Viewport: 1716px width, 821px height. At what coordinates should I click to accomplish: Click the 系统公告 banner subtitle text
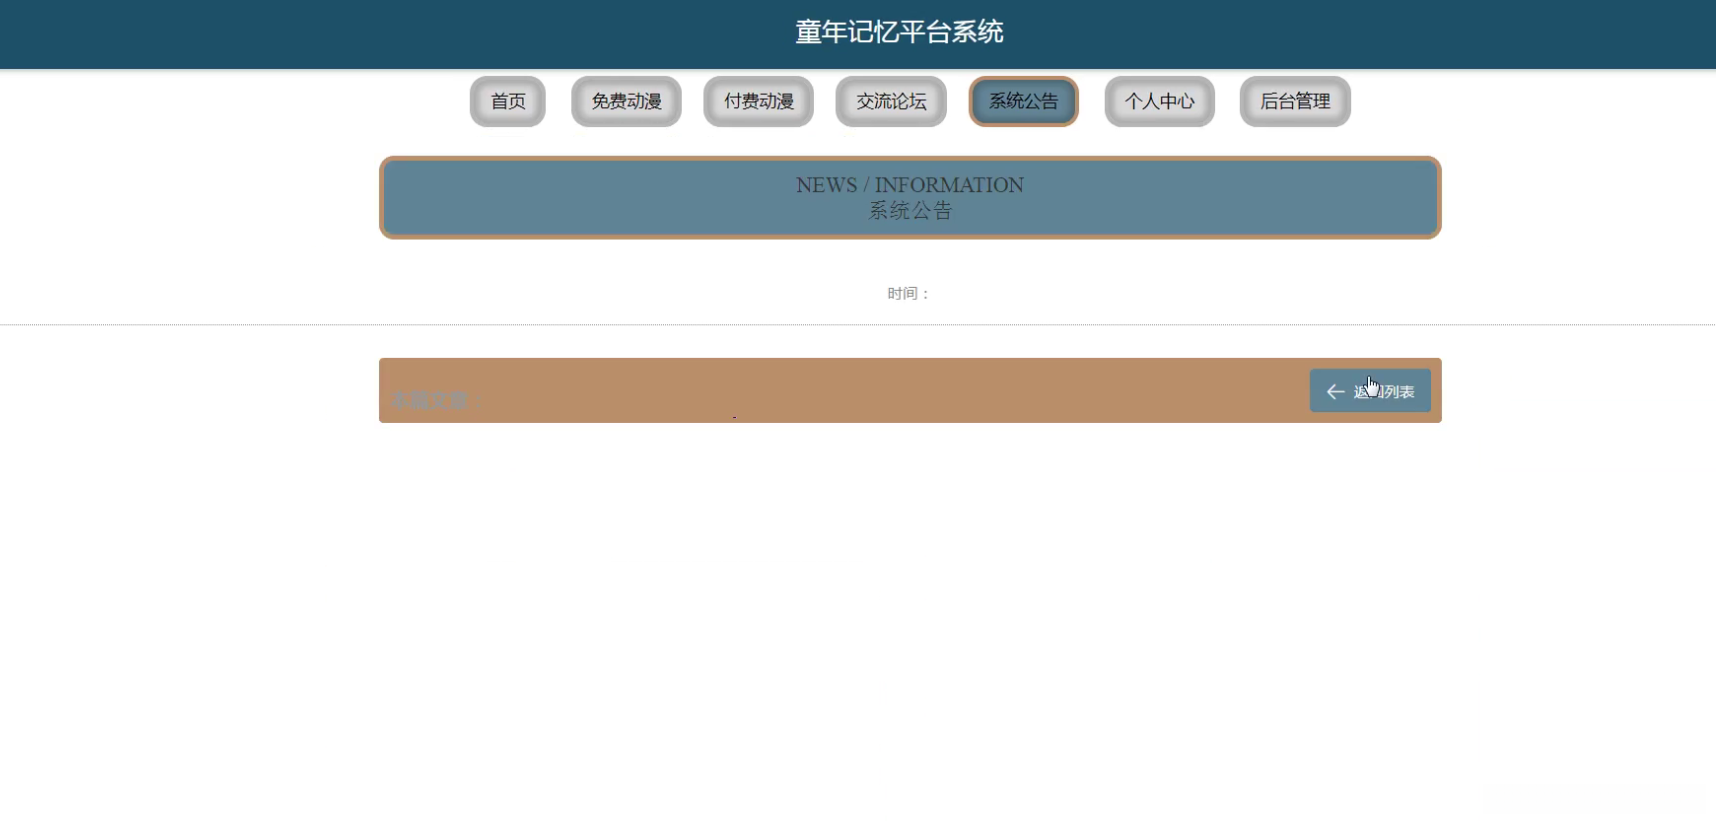(910, 211)
